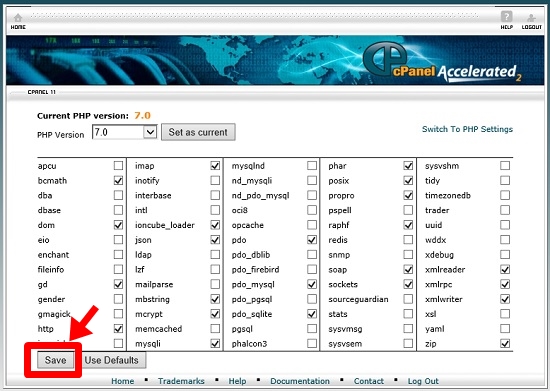Click the Logout user icon
Image resolution: width=550 pixels, height=391 pixels.
tap(531, 18)
